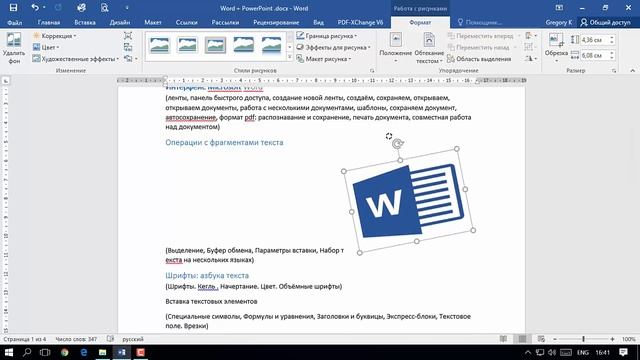
Task: Click the Удалить фон (Remove background) button
Action: 14,48
